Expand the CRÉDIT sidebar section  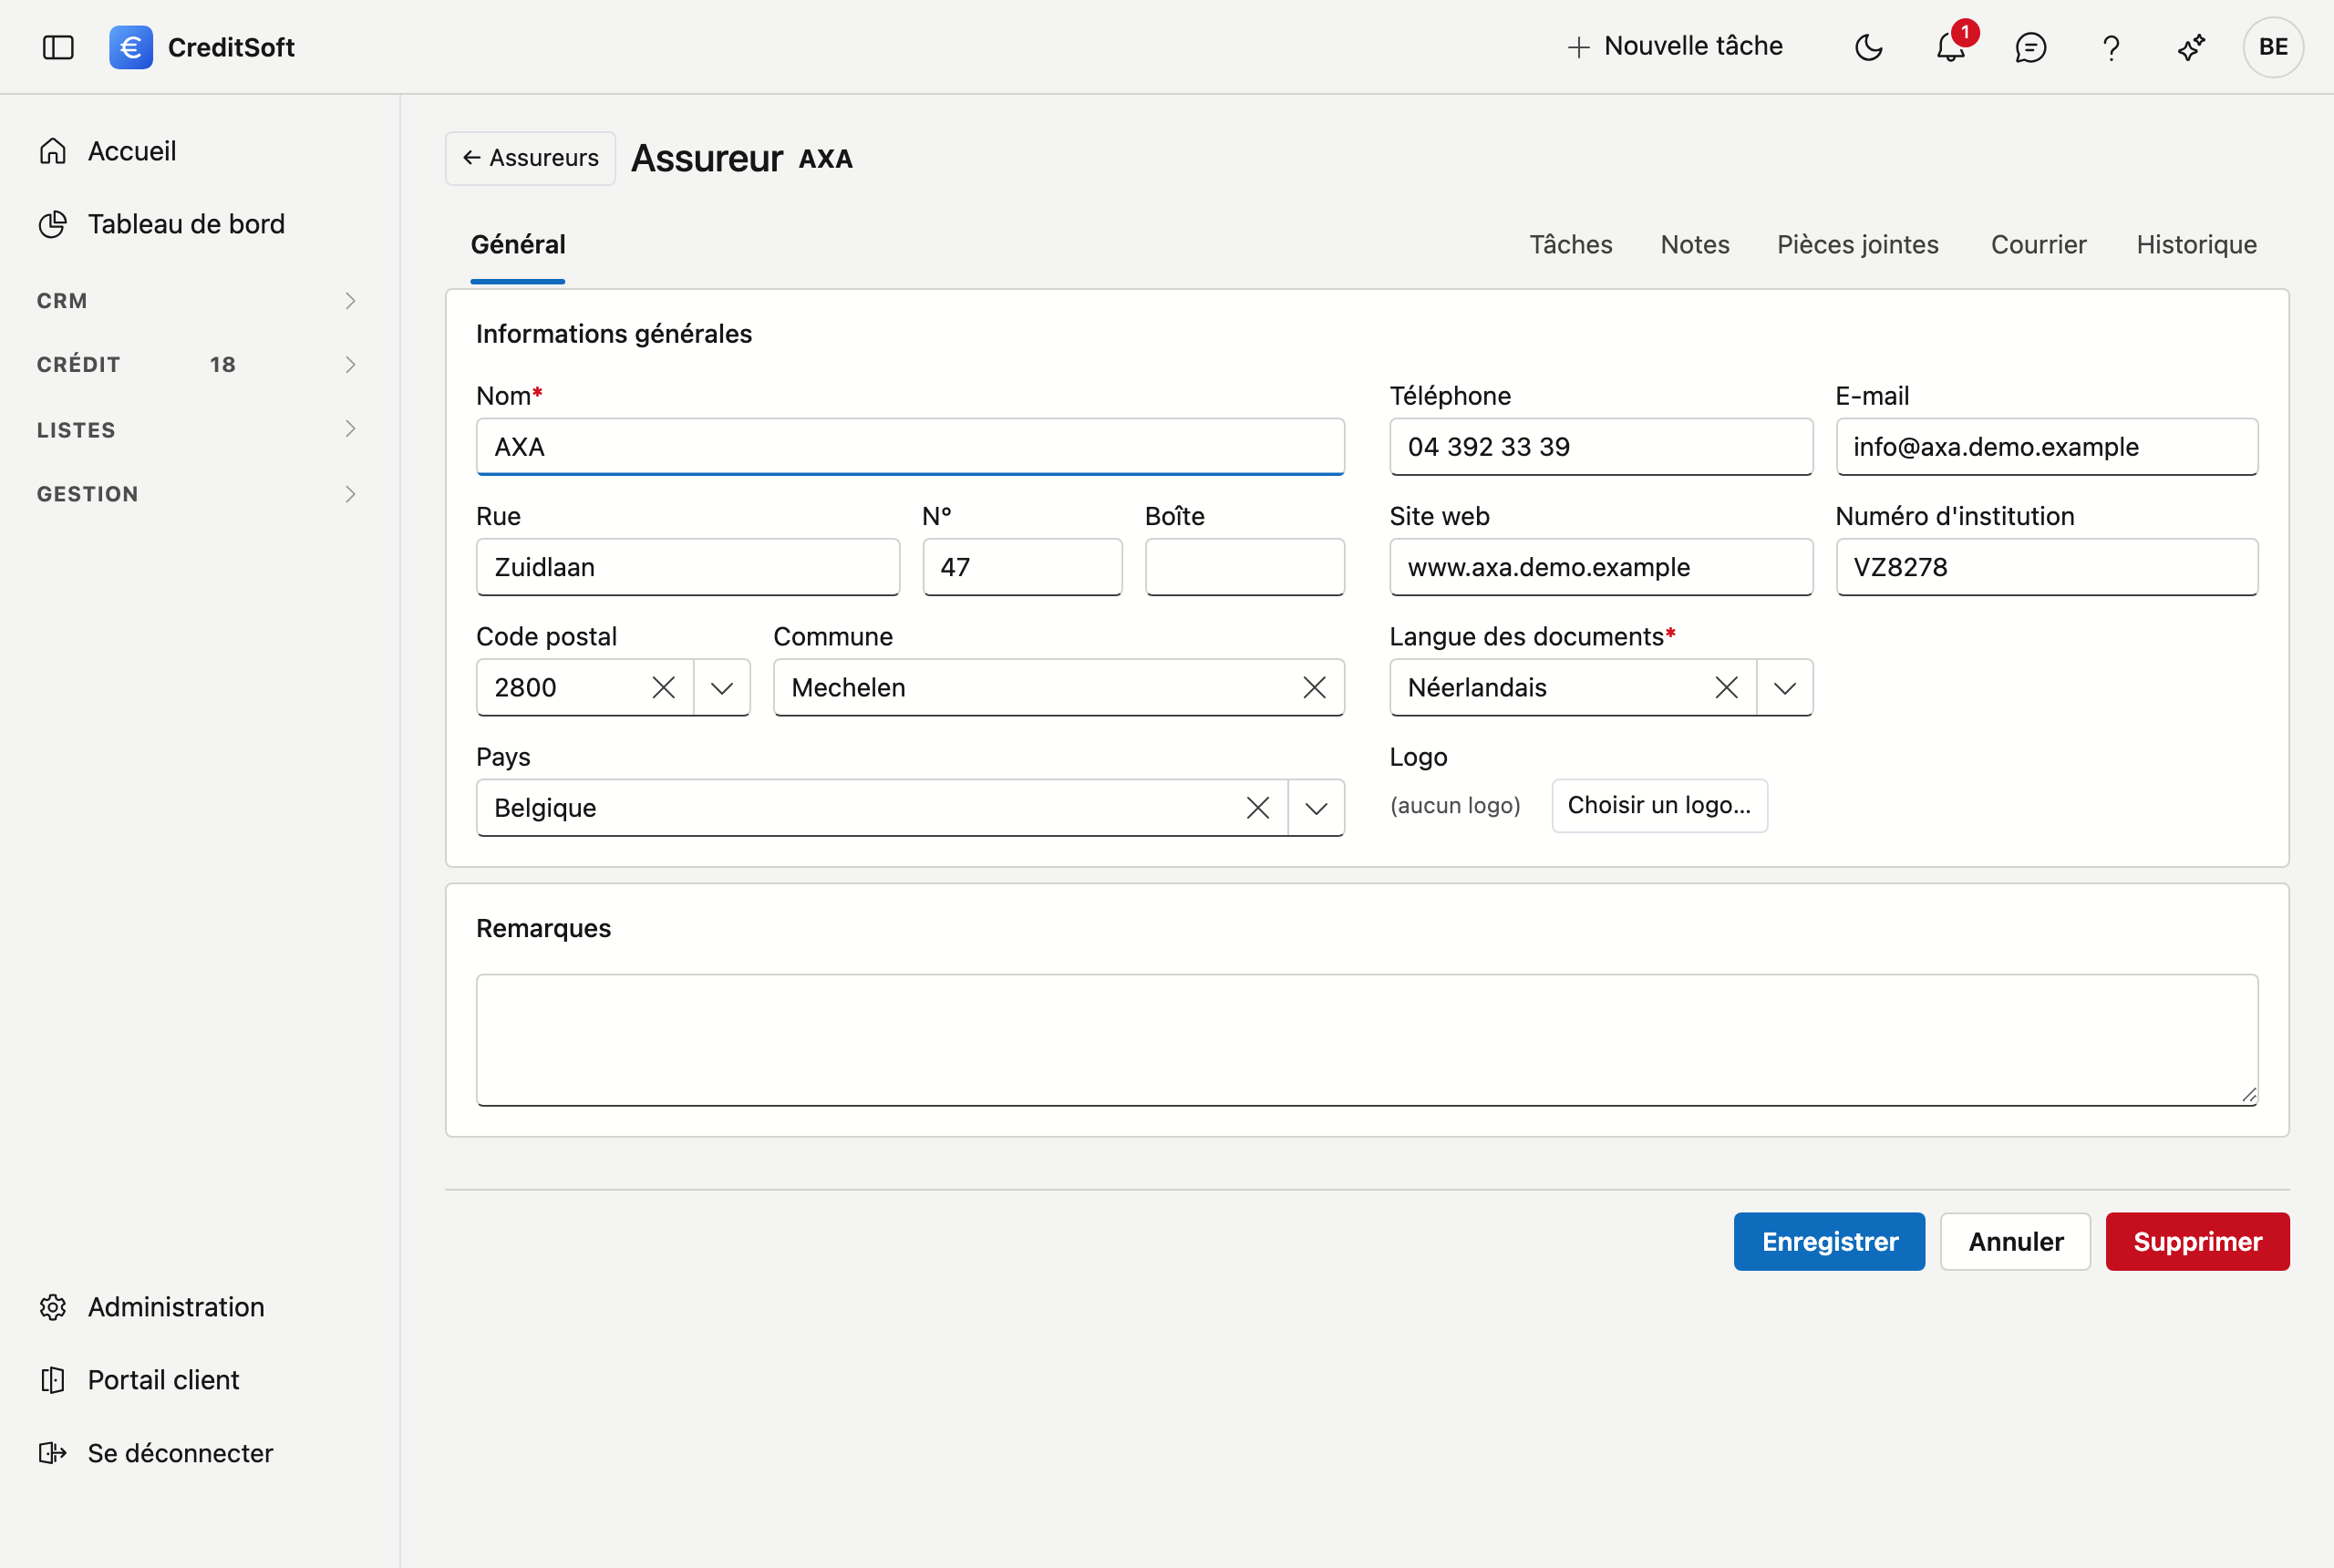click(x=197, y=365)
